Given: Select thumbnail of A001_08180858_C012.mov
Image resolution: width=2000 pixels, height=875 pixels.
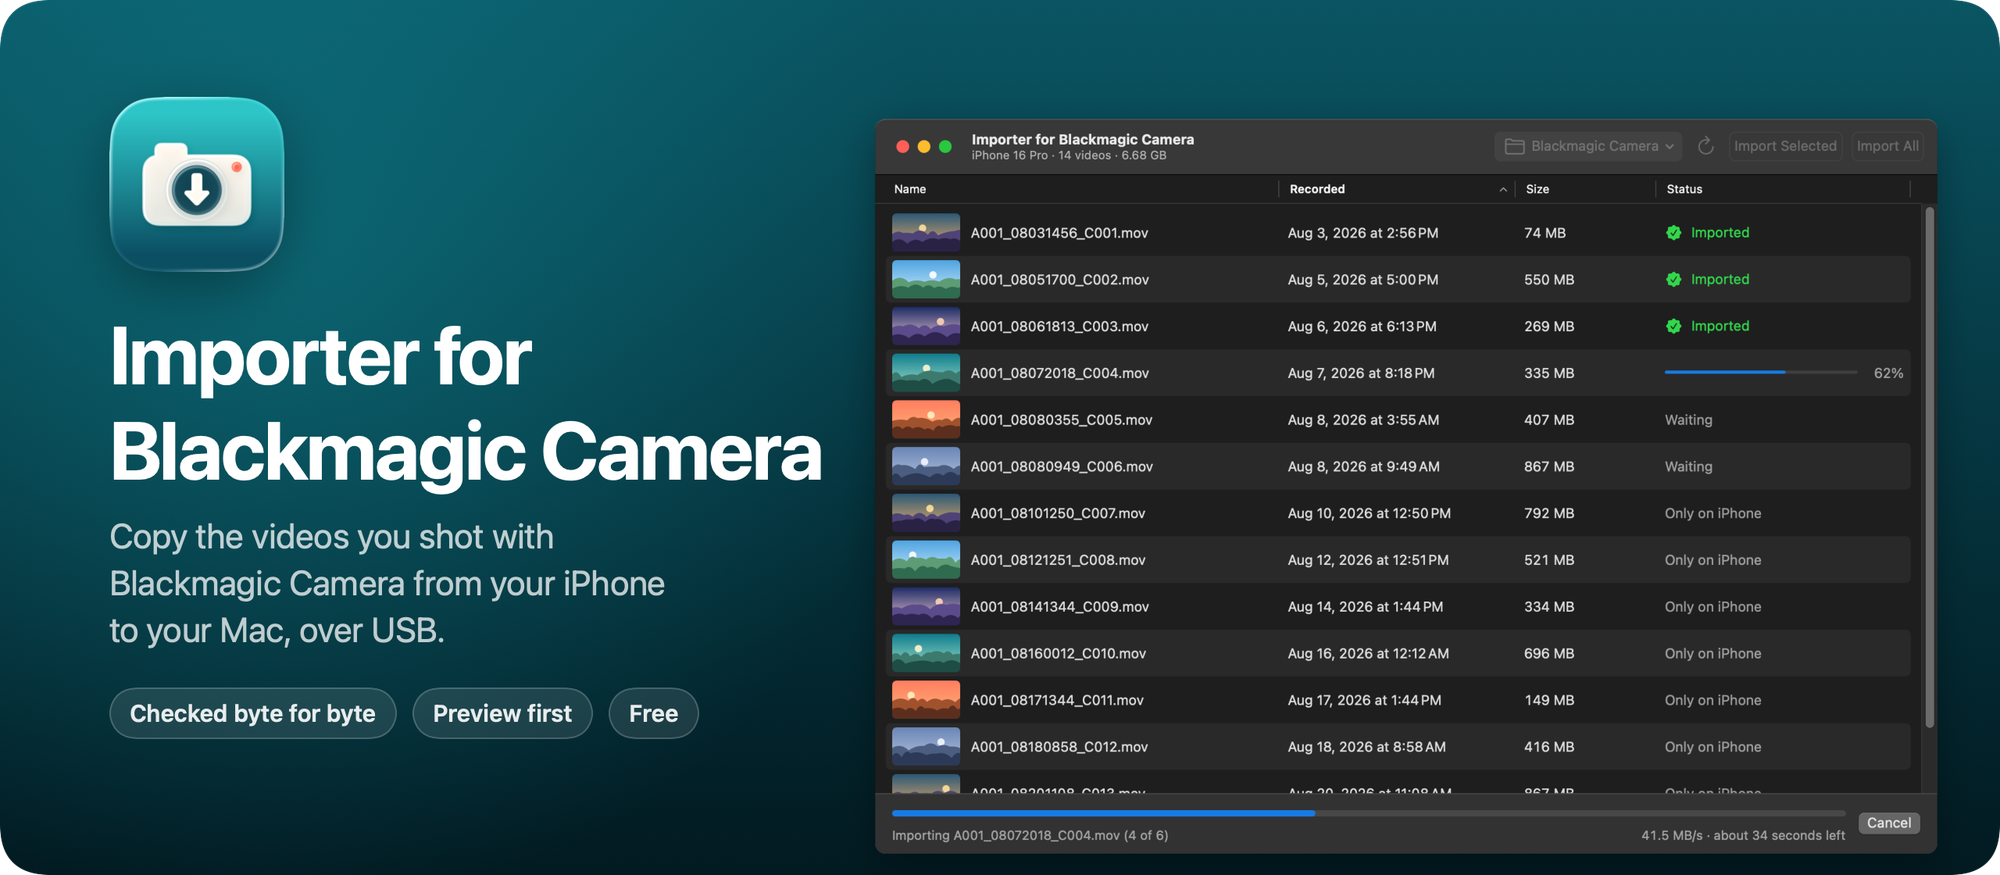Looking at the screenshot, I should pos(926,747).
